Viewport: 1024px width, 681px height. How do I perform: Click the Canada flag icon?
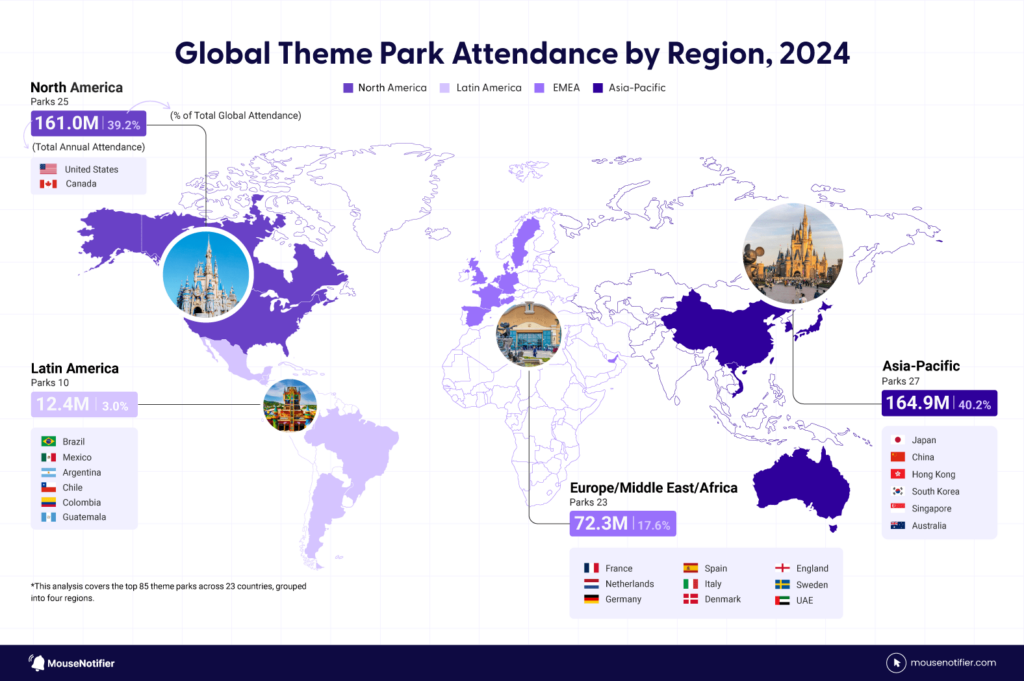pyautogui.click(x=48, y=183)
